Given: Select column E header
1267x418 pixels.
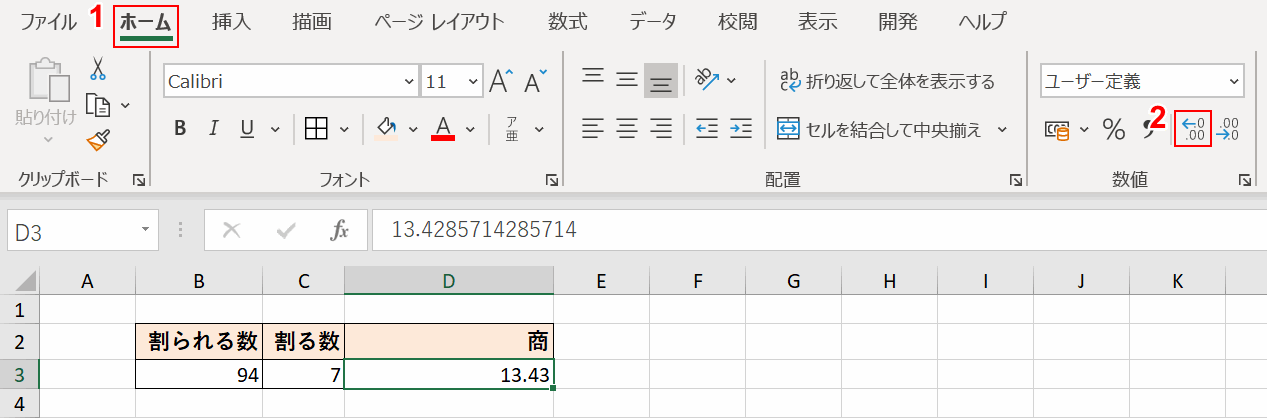Looking at the screenshot, I should click(x=601, y=281).
